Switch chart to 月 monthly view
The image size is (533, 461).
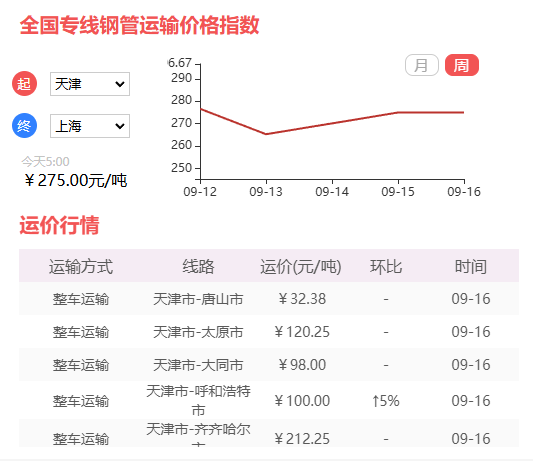[422, 65]
